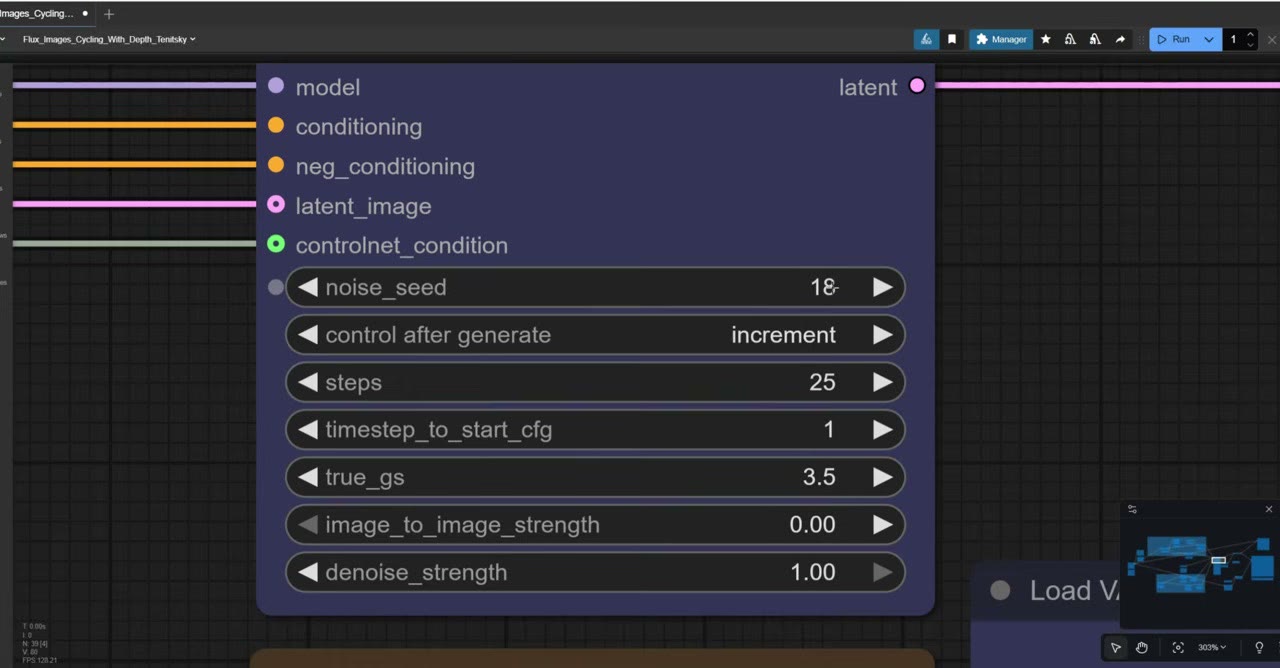Click the controlnet_condition input socket
This screenshot has width=1280, height=668.
[x=276, y=244]
